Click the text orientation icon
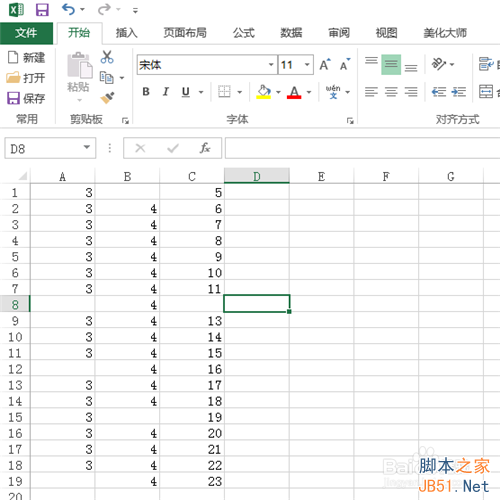500x500 pixels. coord(439,64)
